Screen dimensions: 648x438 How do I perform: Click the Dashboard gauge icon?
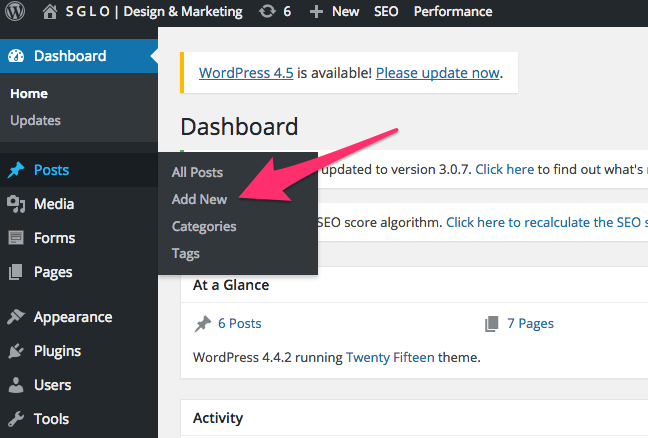(16, 56)
